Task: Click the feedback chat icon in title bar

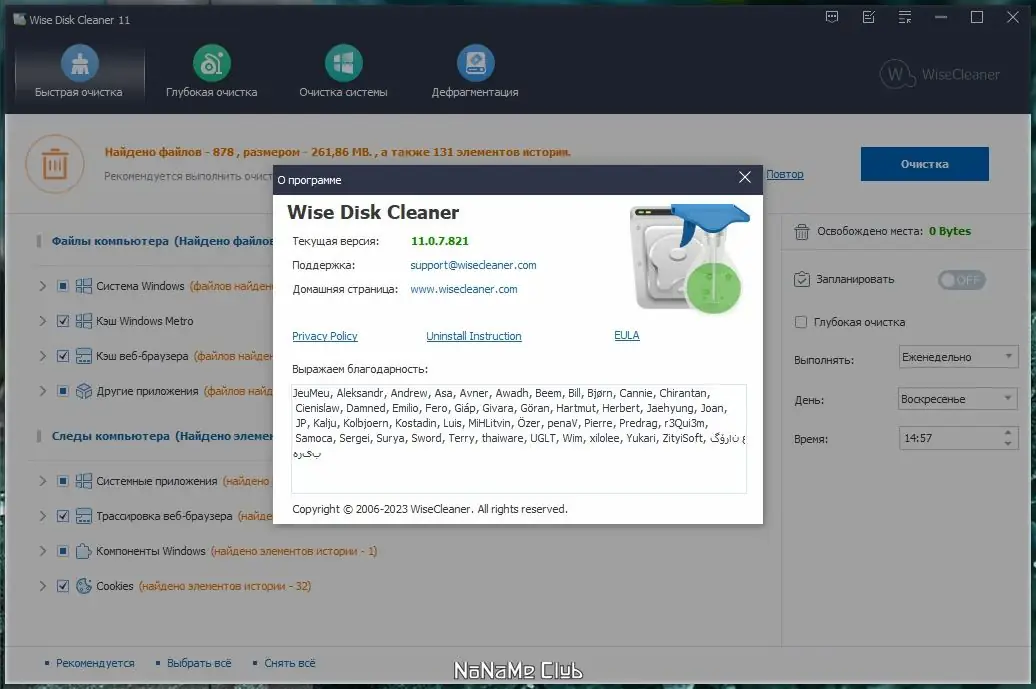Action: 832,17
